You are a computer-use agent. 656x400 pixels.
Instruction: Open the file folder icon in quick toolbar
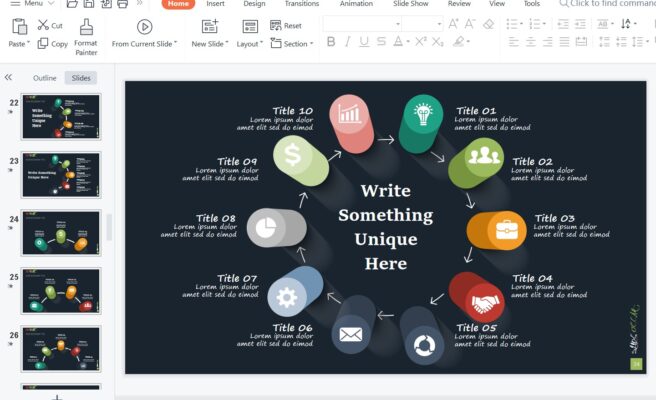point(72,4)
